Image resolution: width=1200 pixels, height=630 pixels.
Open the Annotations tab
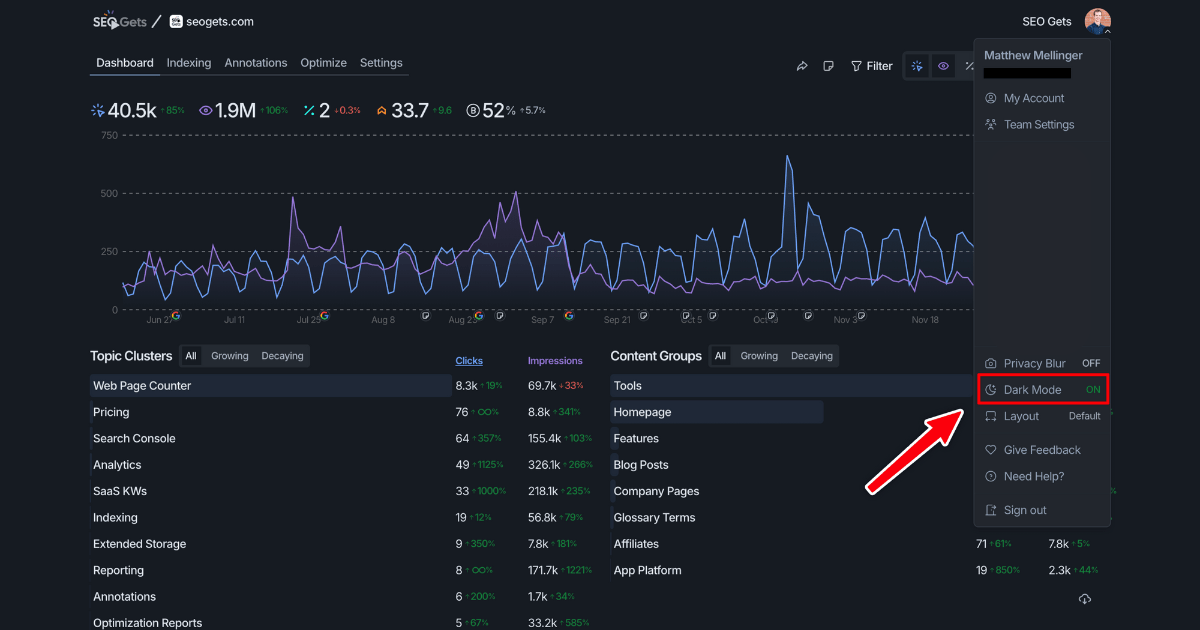coord(256,62)
